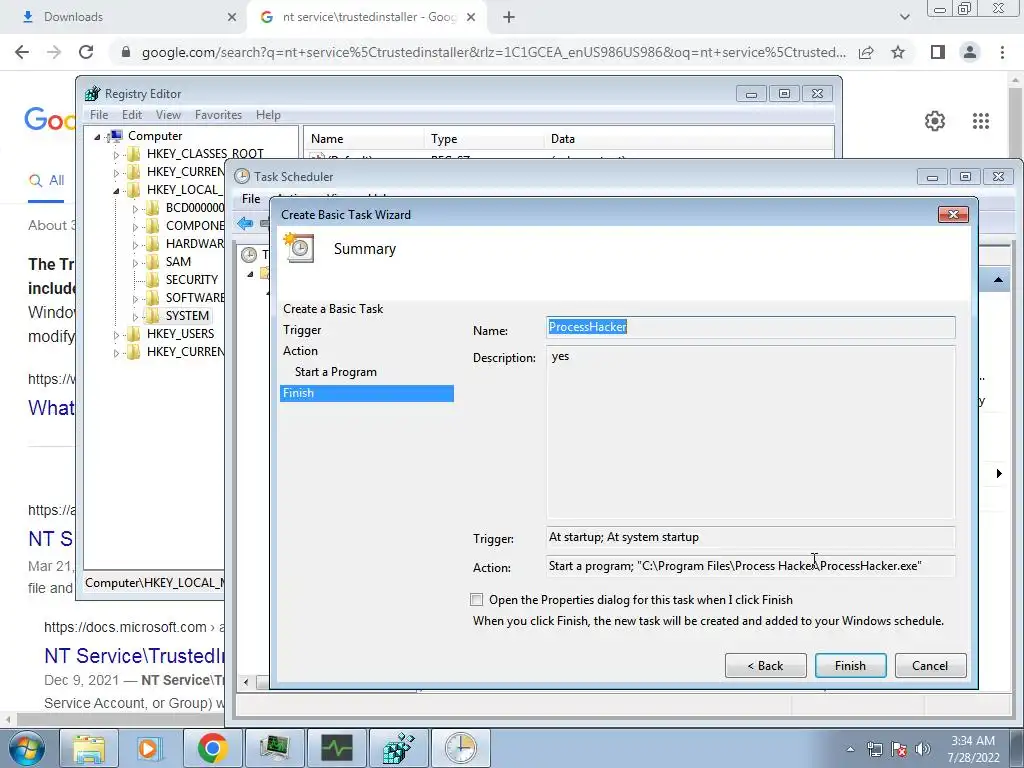Open Registry Editor Favorites menu
Screen dimensions: 1024x768
point(218,114)
